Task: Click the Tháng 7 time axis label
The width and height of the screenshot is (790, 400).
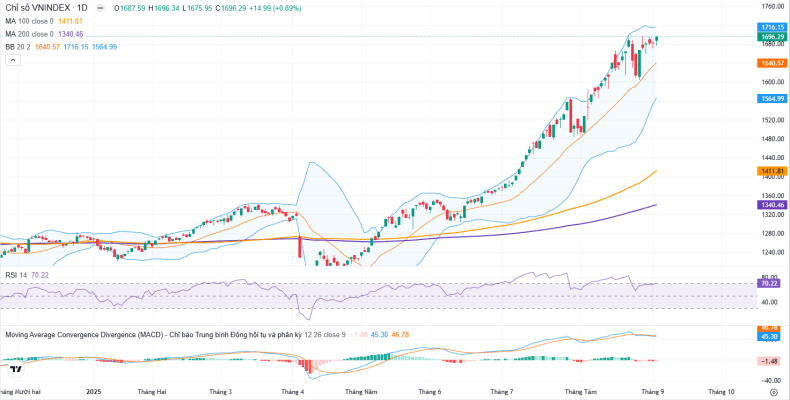Action: click(x=501, y=391)
